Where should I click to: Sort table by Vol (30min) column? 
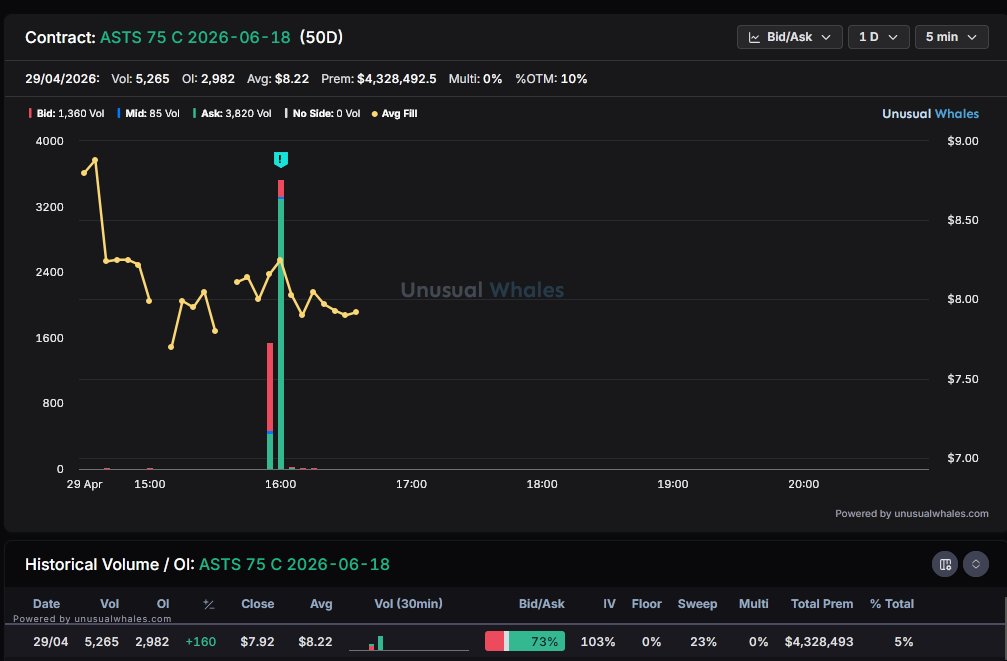click(408, 604)
